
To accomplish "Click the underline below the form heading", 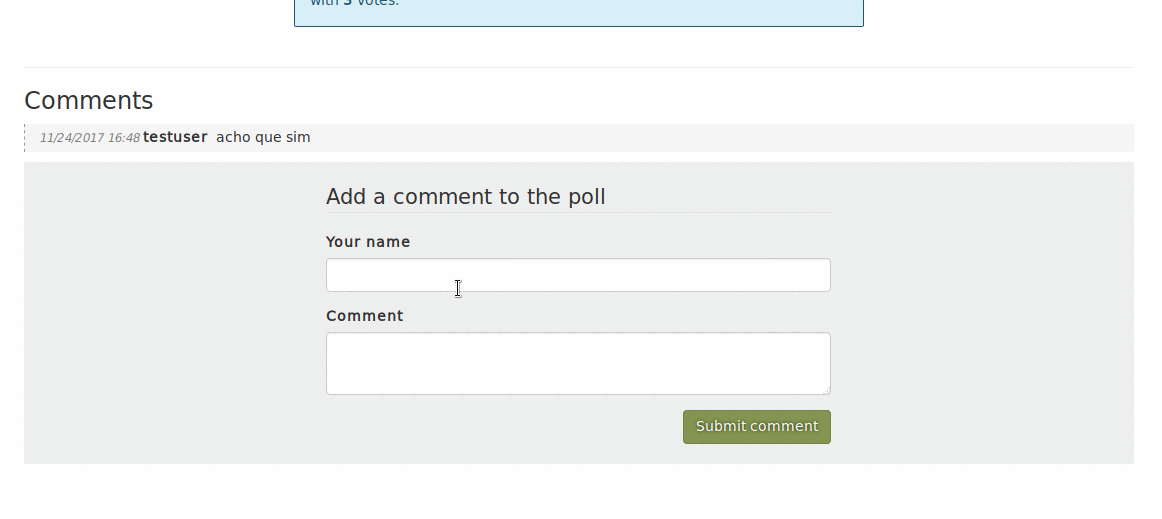I will tap(578, 213).
